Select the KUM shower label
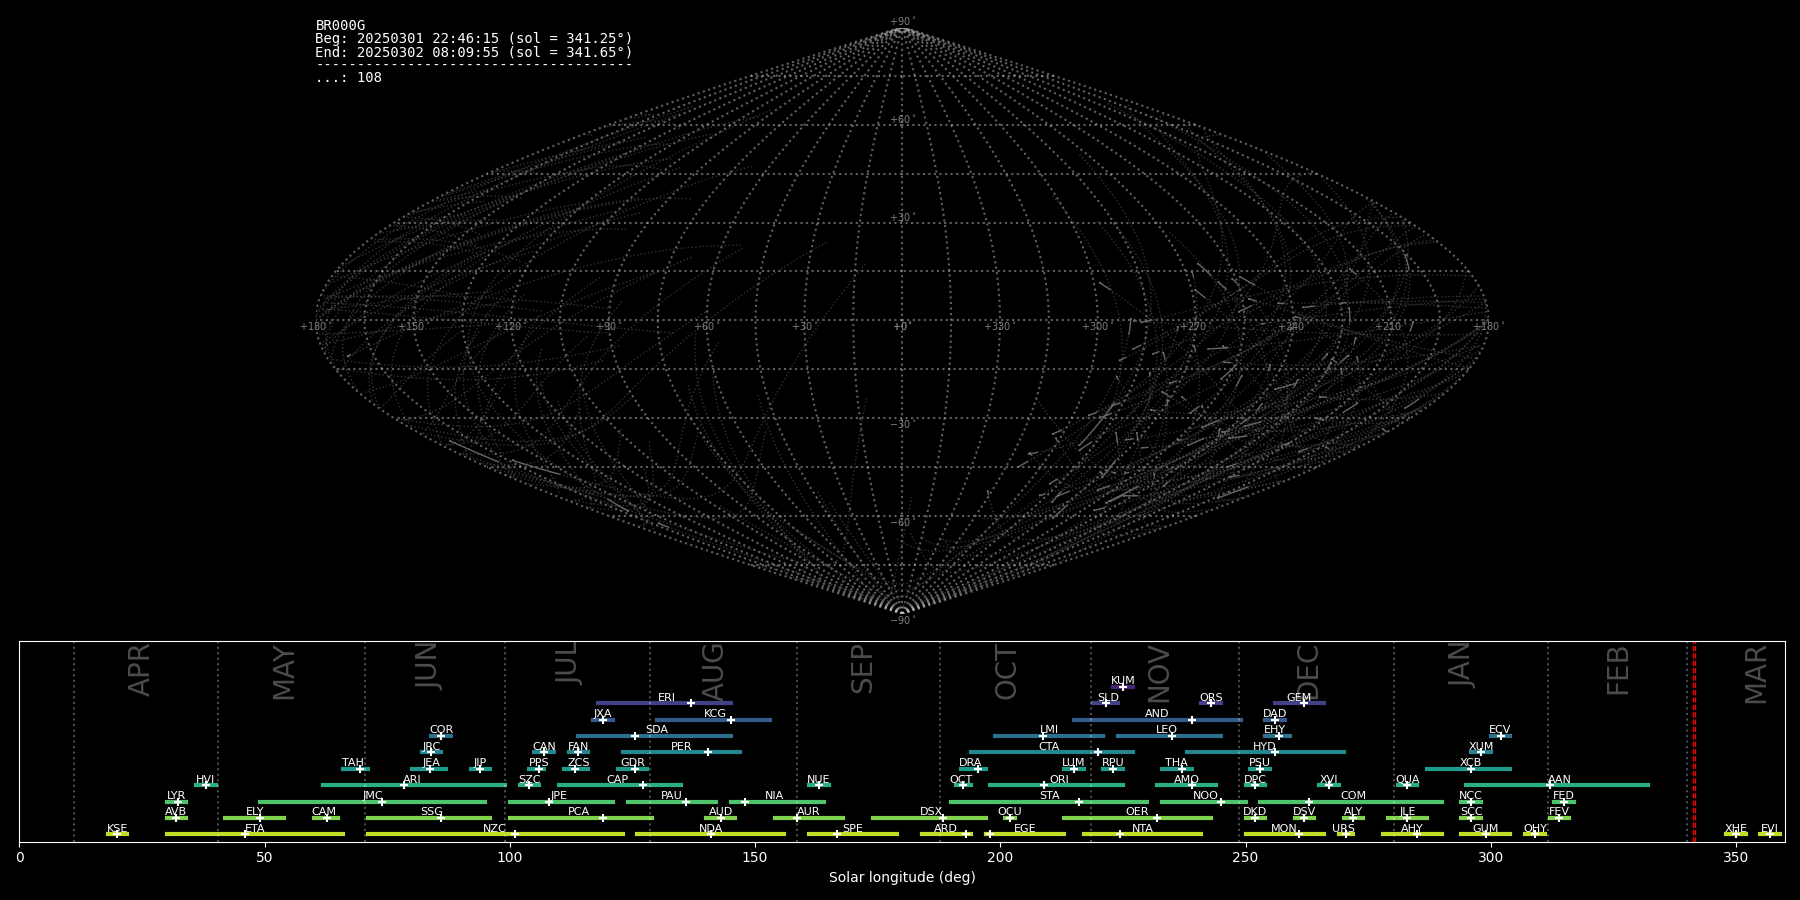1800x900 pixels. [x=1123, y=681]
